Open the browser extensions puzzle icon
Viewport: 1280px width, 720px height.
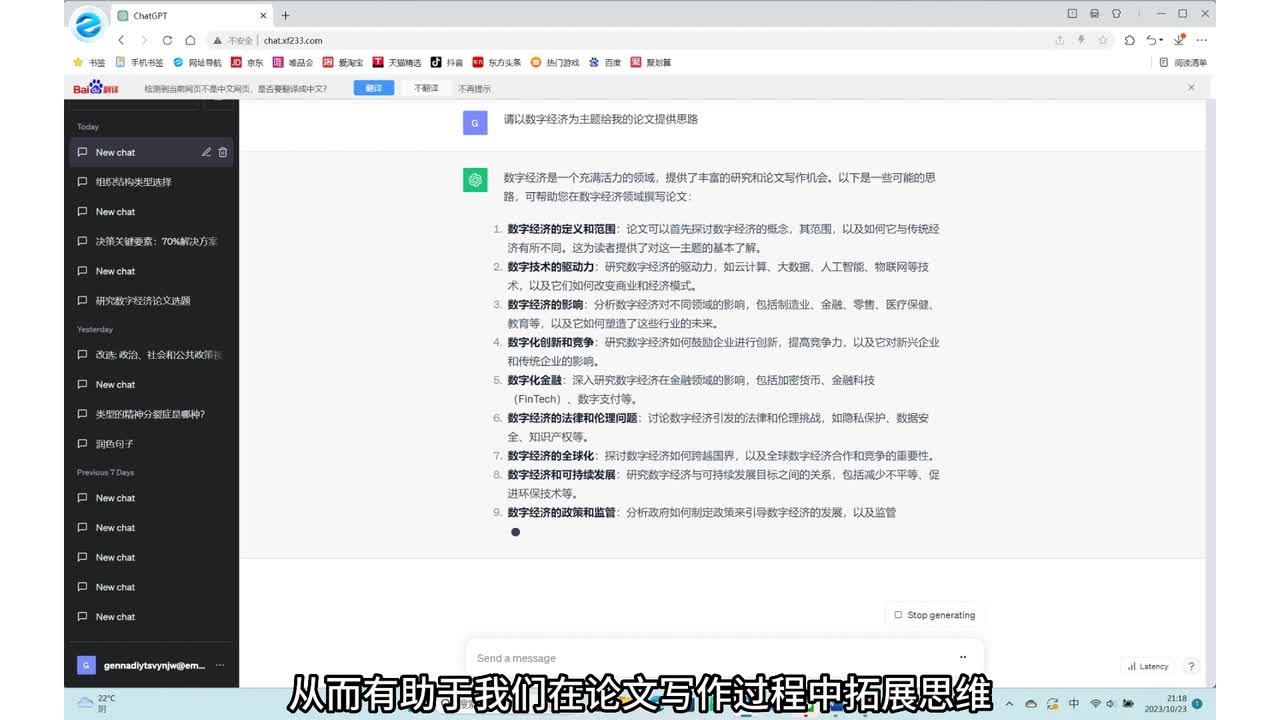click(1129, 40)
